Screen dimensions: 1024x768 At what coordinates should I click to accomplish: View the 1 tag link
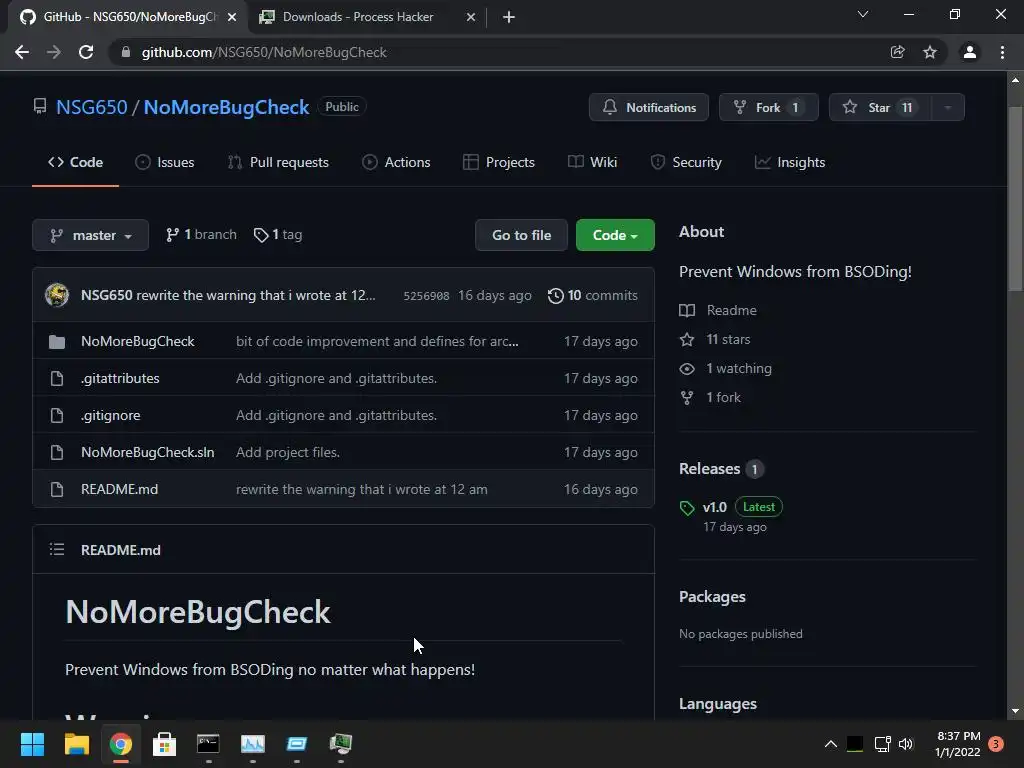pos(278,234)
